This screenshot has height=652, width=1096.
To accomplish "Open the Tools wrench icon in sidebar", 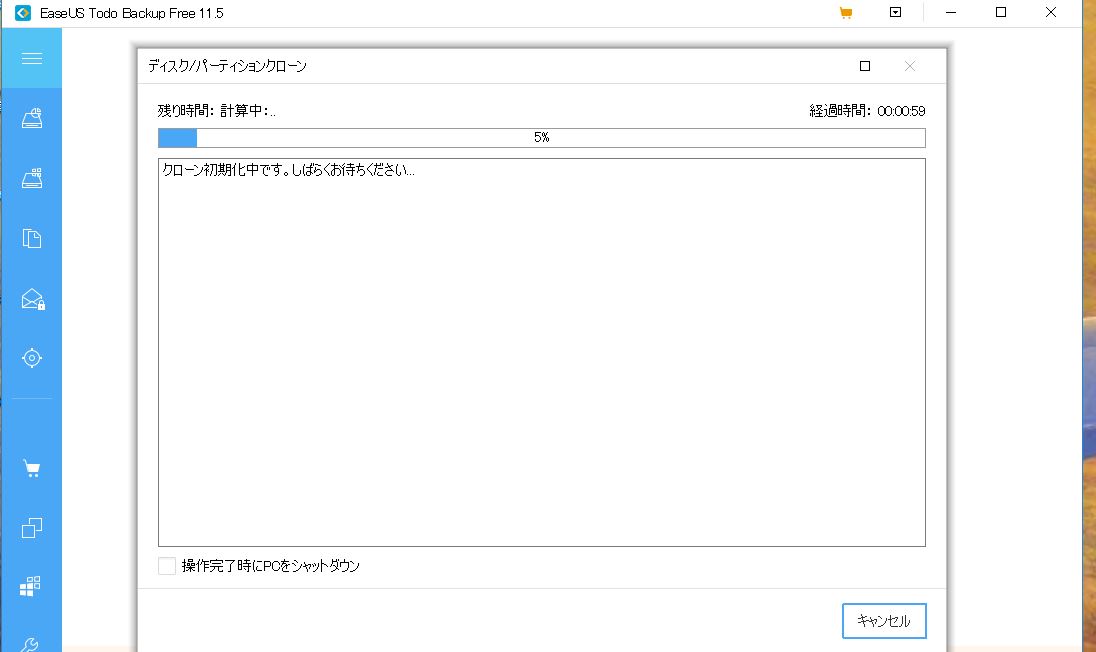I will click(x=30, y=644).
